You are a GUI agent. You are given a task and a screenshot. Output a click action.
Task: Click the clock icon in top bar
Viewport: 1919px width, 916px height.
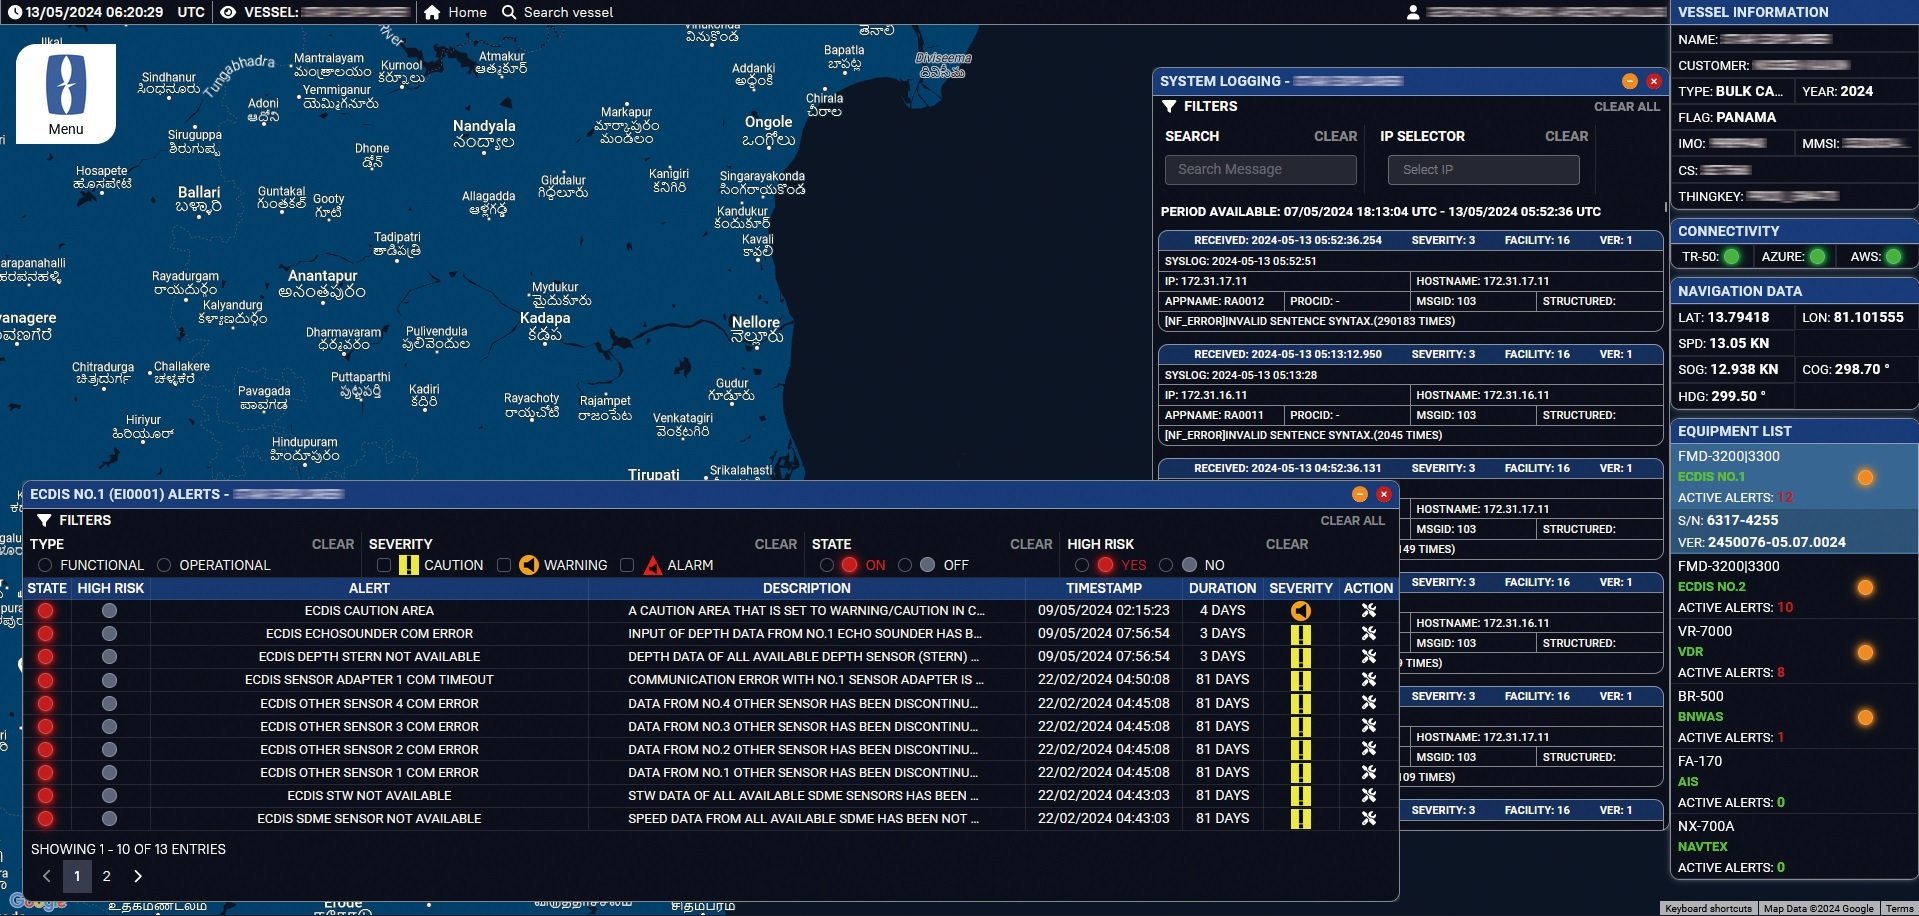click(14, 12)
